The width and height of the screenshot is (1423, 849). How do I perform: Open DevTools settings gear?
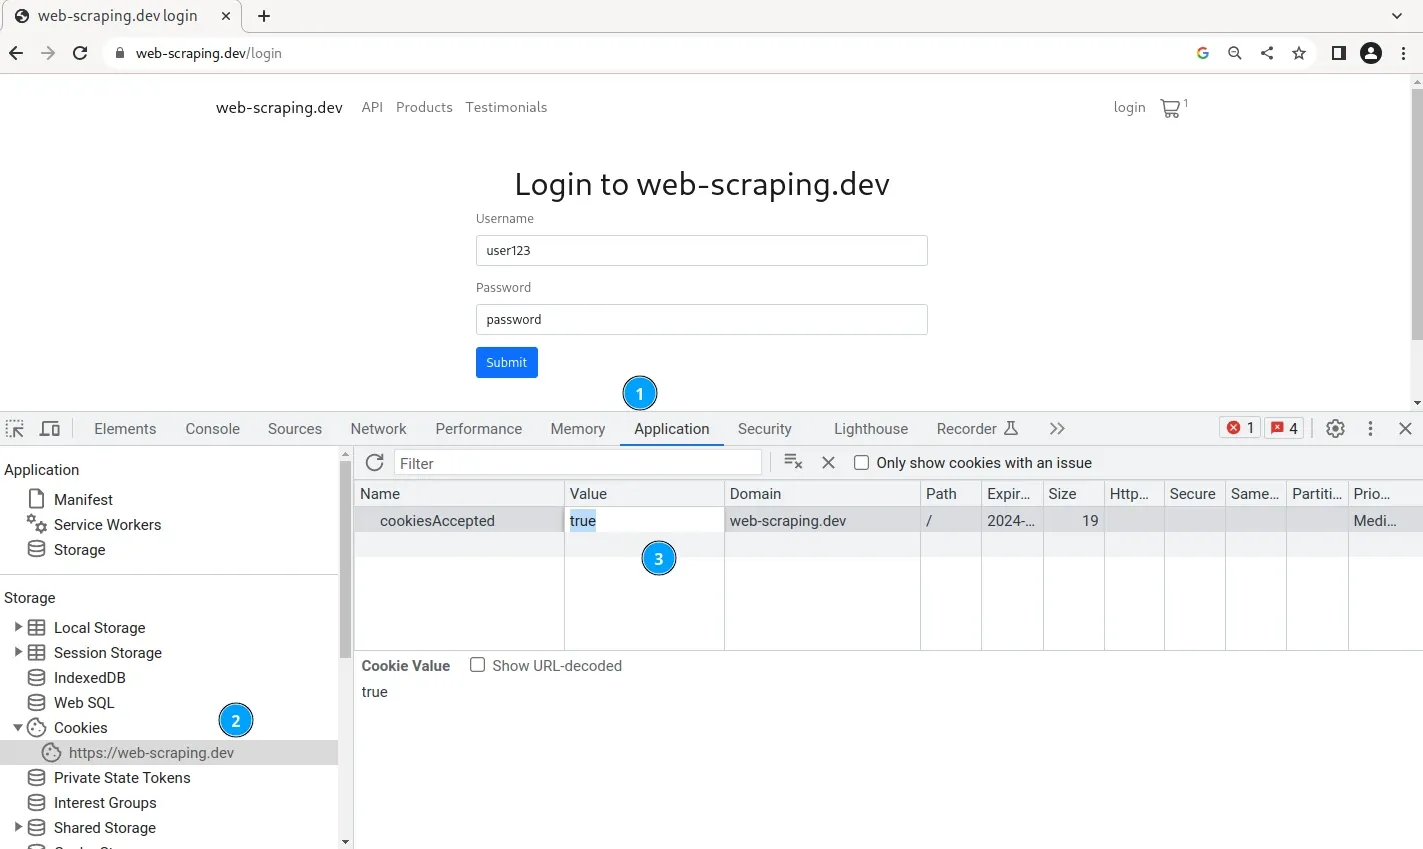1335,428
